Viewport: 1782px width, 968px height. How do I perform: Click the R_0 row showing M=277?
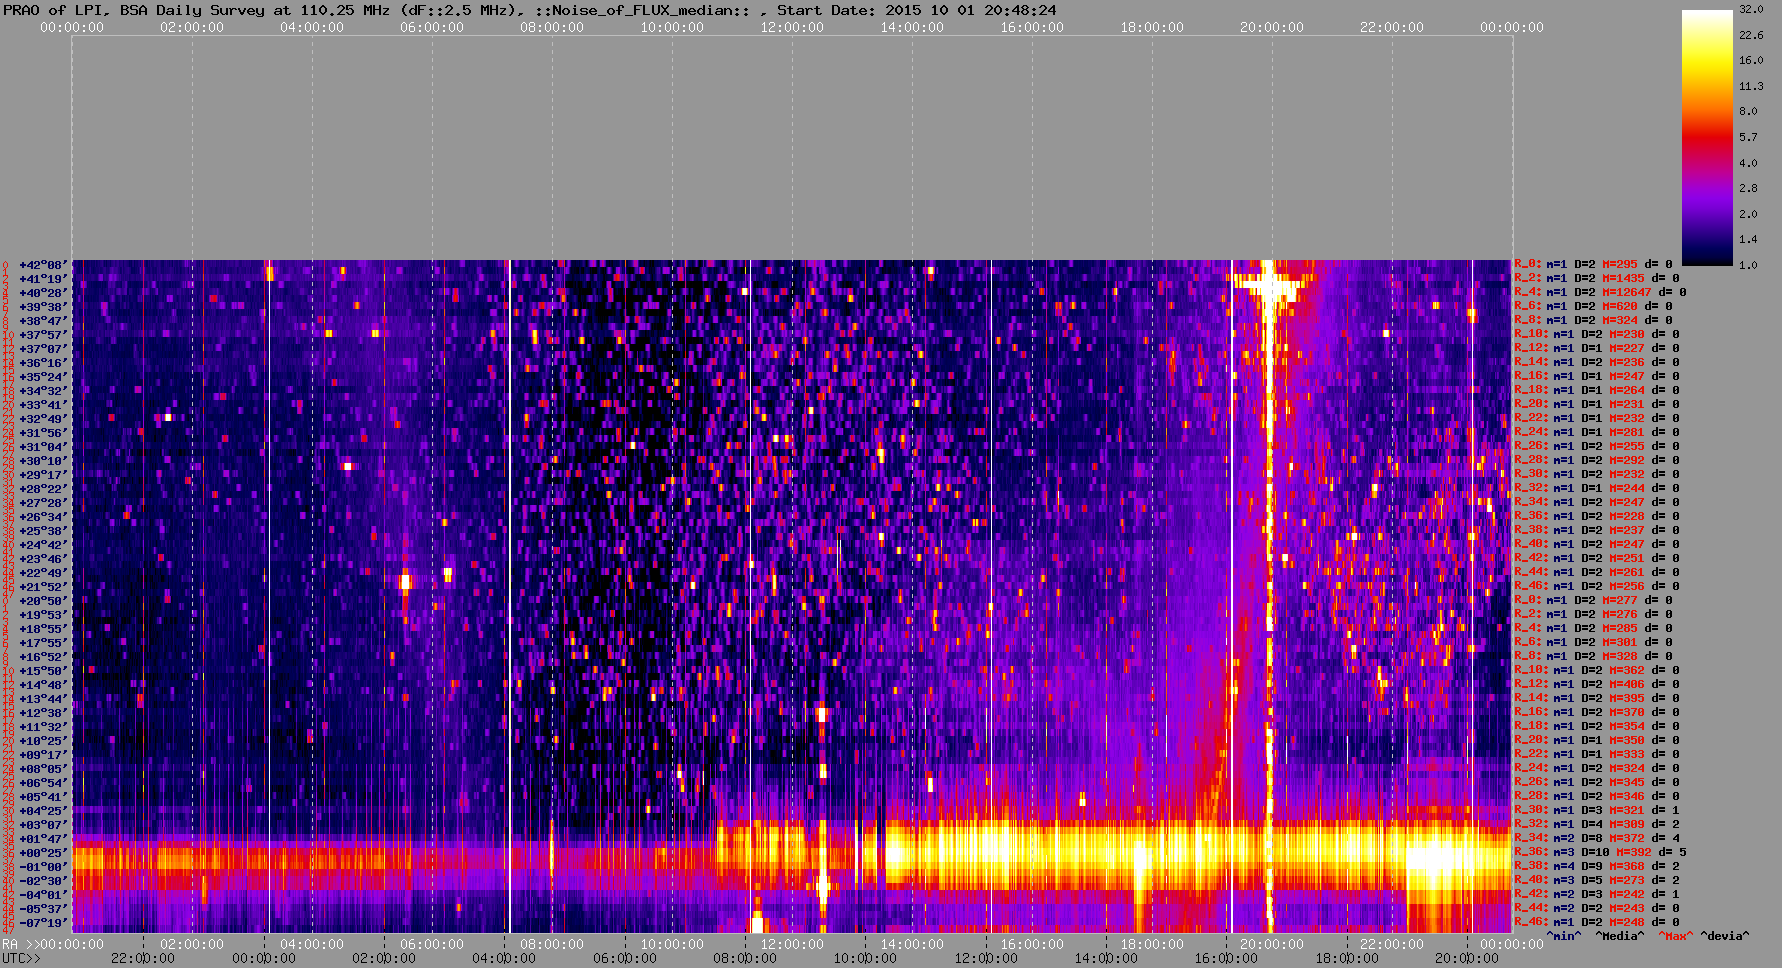(1593, 601)
